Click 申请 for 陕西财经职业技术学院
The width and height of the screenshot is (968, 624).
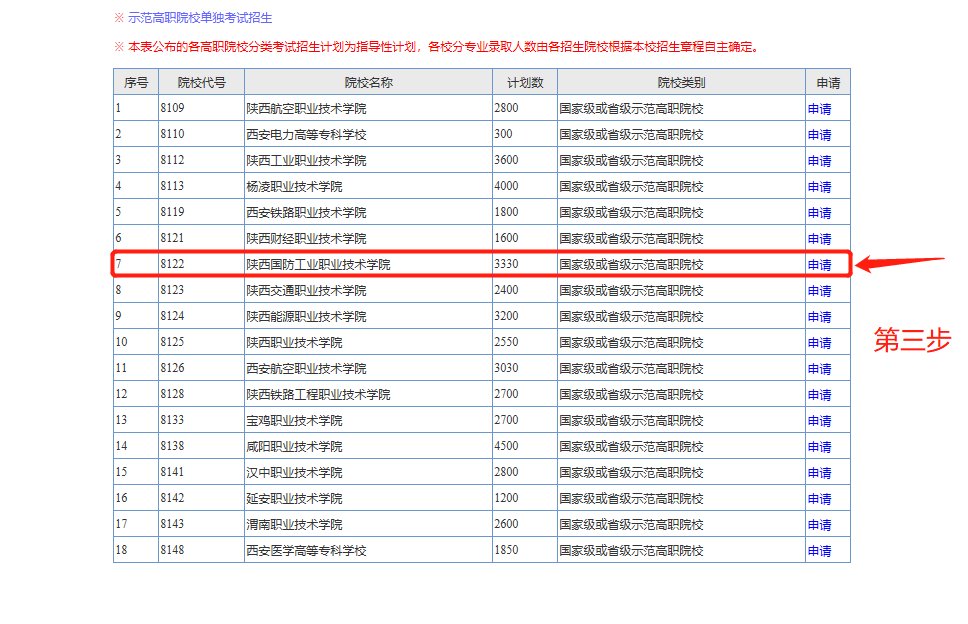click(819, 239)
